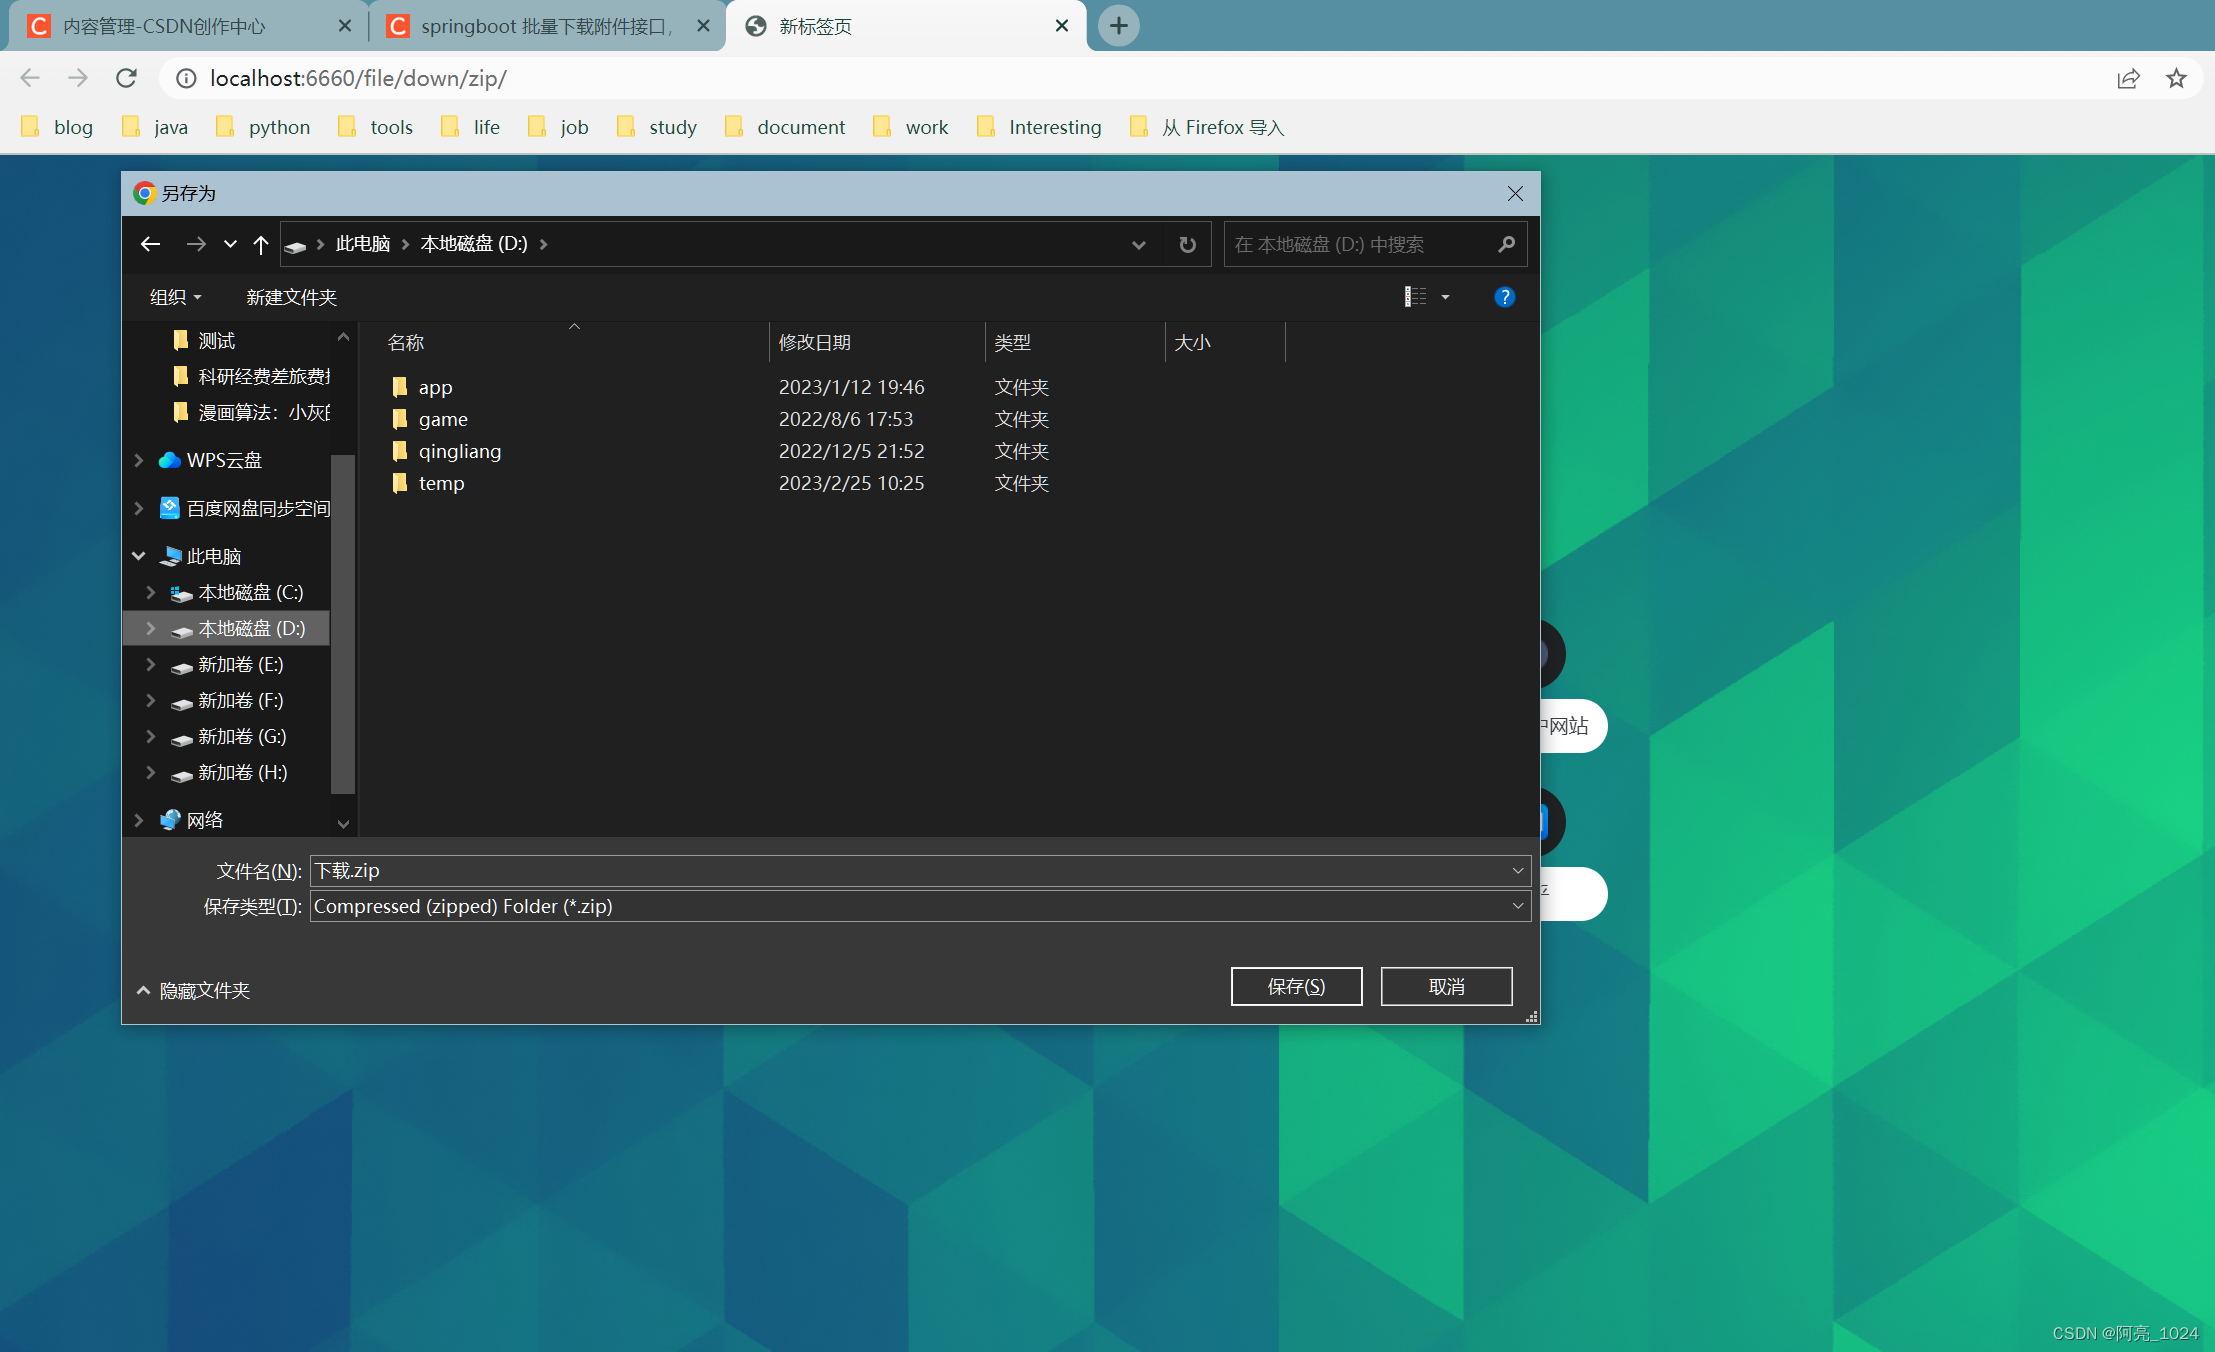Go up one folder level with up arrow
Viewport: 2215px width, 1352px height.
tap(261, 244)
